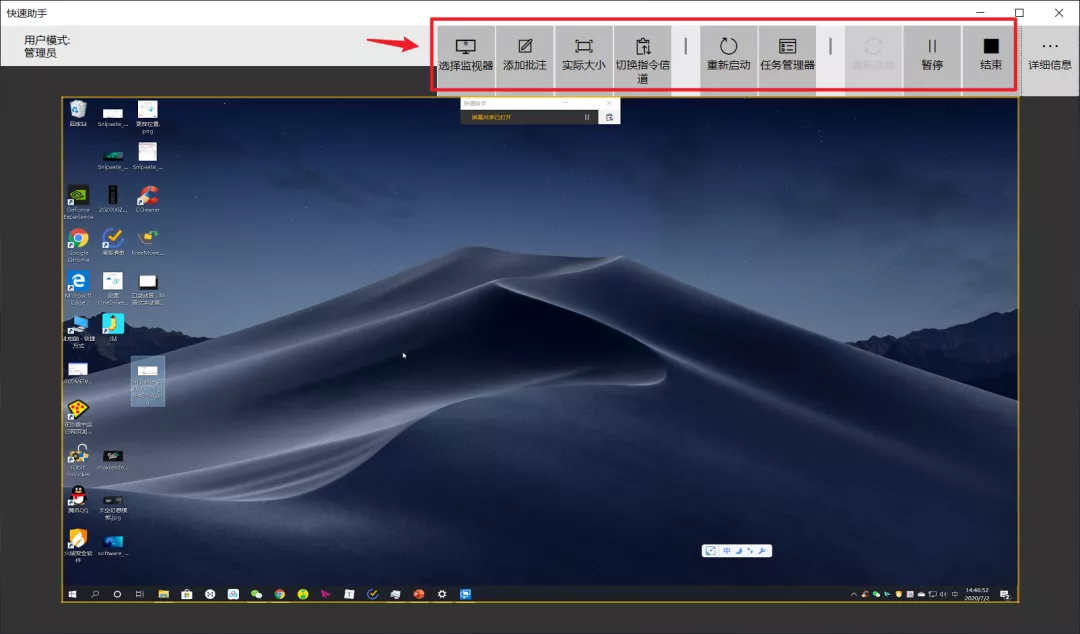
Task: Select the FreeMove desktop shortcut
Action: click(x=147, y=243)
